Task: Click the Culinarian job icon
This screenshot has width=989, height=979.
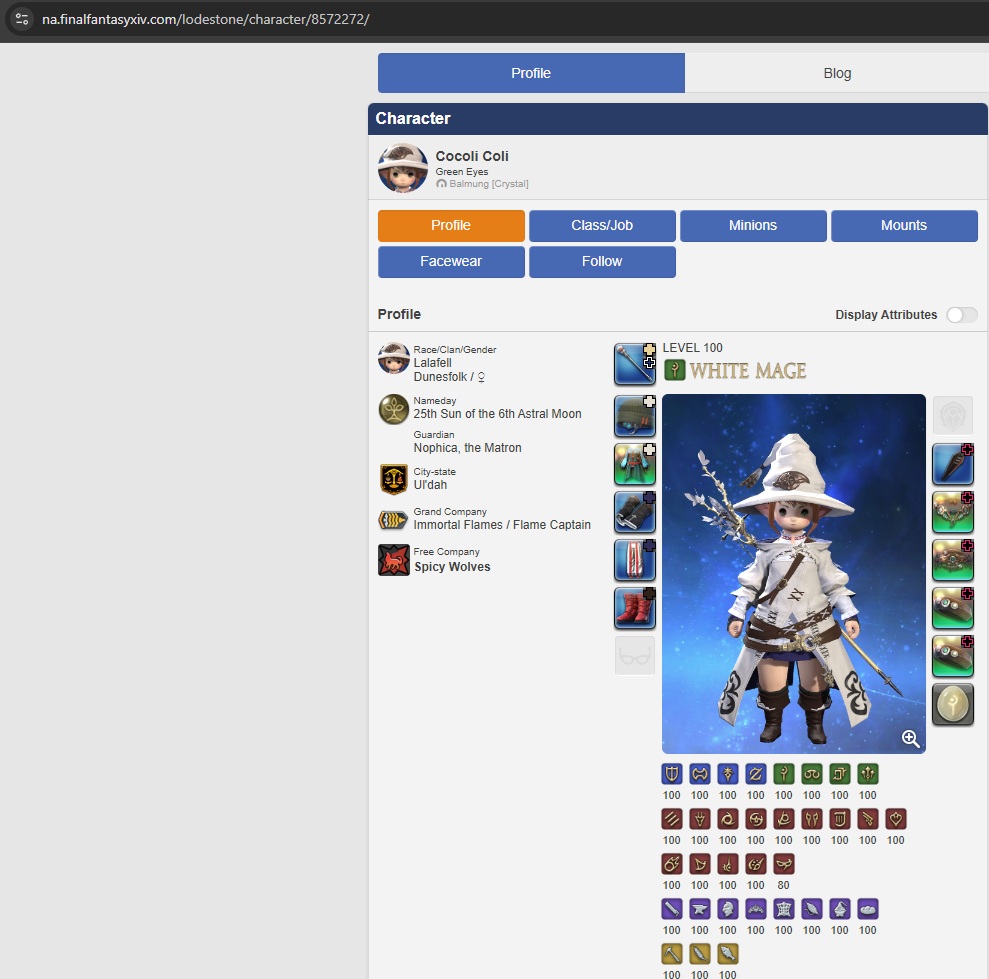Action: pyautogui.click(x=868, y=909)
